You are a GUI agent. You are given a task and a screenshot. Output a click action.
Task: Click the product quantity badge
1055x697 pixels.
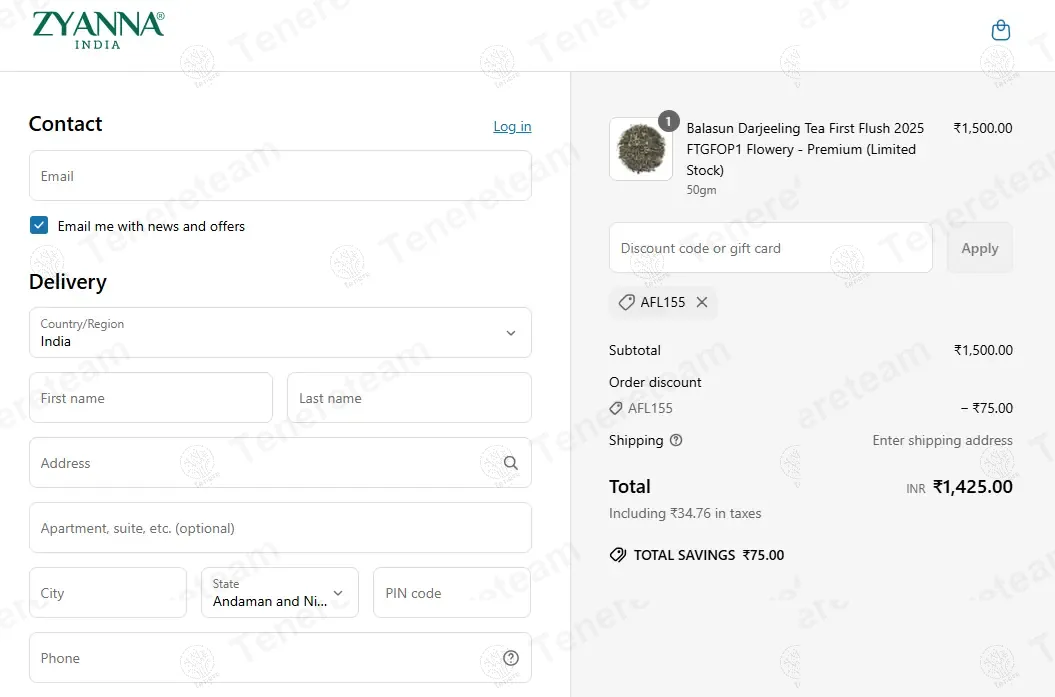coord(668,121)
